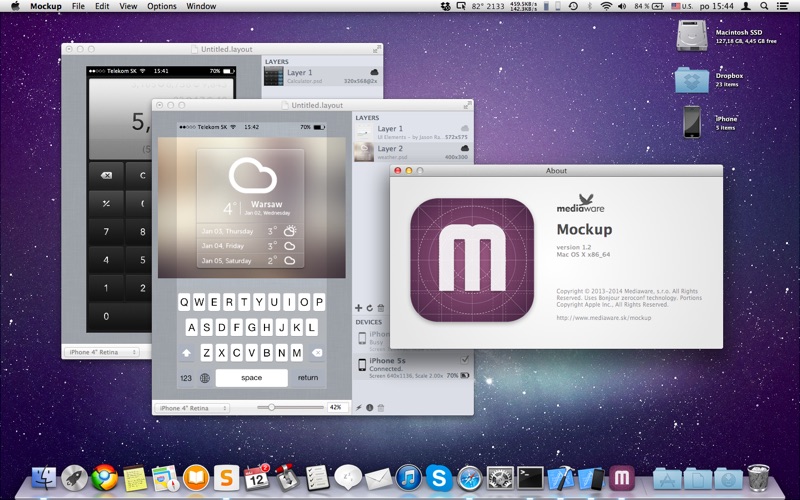Open device info with the round info icon
The height and width of the screenshot is (500, 800).
[369, 408]
